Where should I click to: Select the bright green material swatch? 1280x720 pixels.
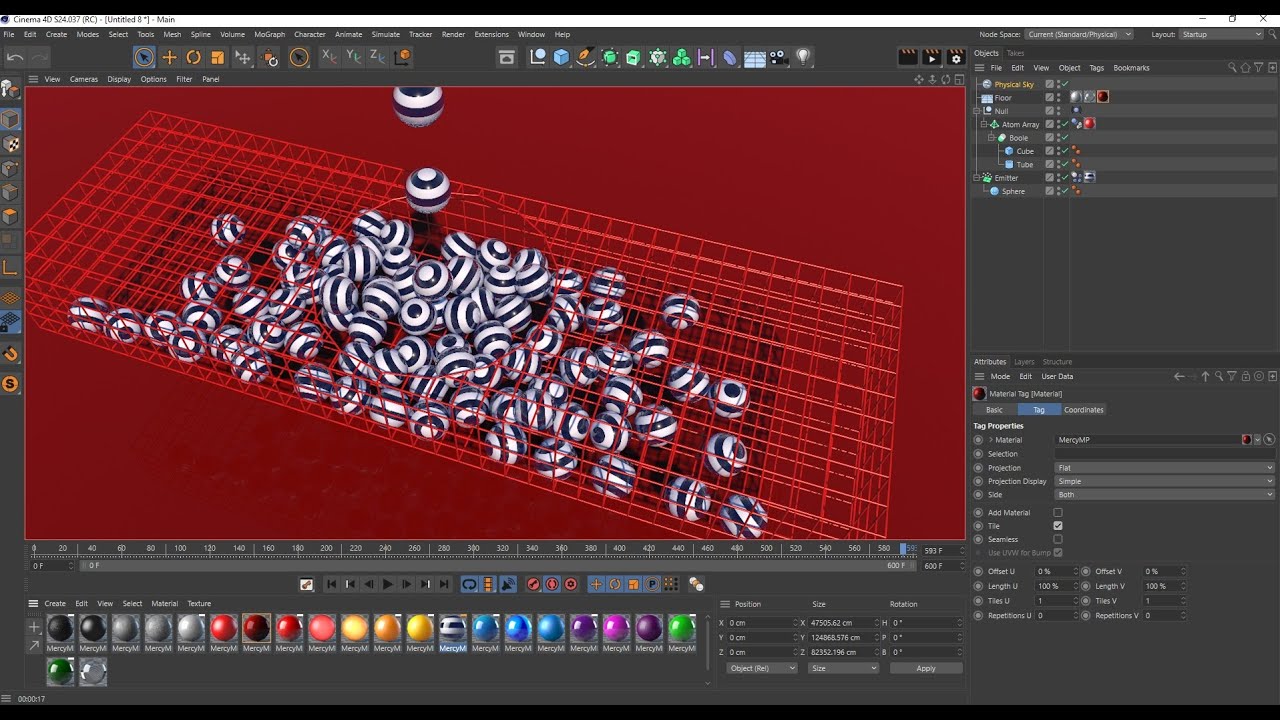point(682,628)
